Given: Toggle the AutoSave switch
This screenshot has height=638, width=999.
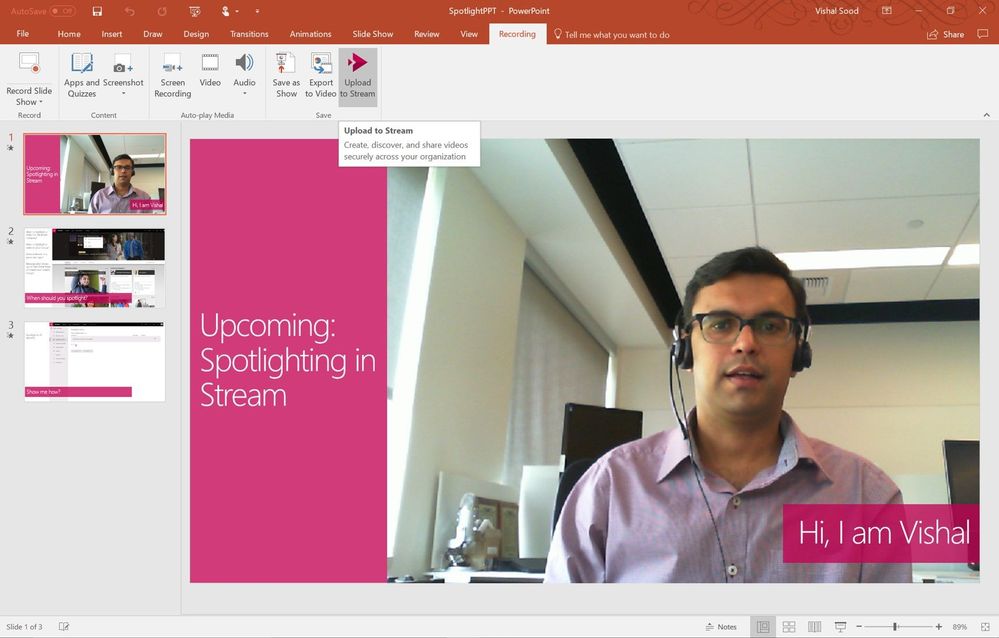Looking at the screenshot, I should [62, 11].
